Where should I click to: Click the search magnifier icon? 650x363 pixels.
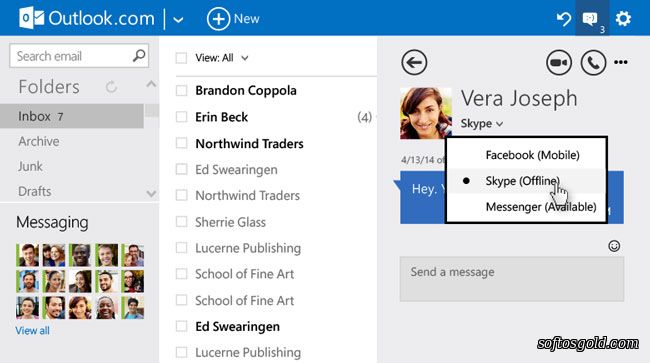[139, 56]
